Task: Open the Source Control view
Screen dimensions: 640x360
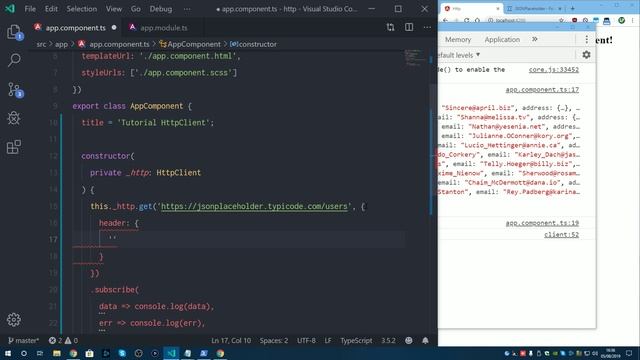Action: [x=14, y=90]
